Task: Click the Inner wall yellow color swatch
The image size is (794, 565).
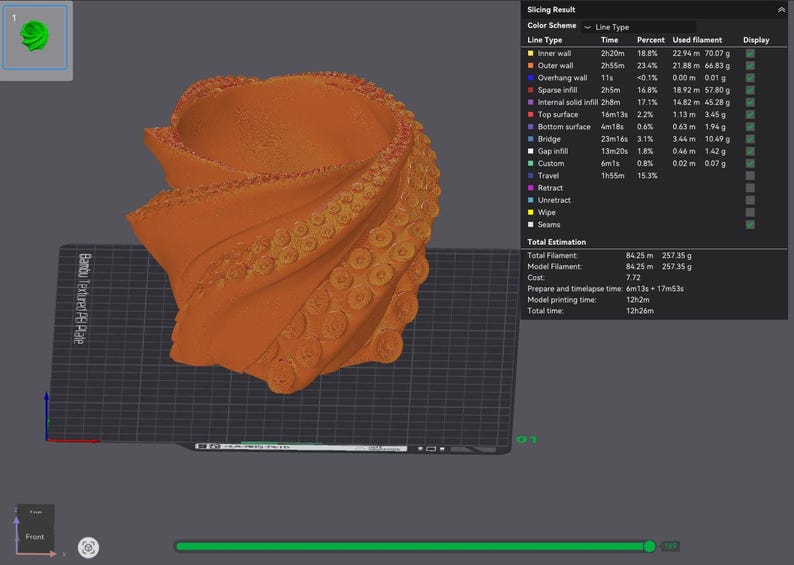Action: pyautogui.click(x=531, y=53)
